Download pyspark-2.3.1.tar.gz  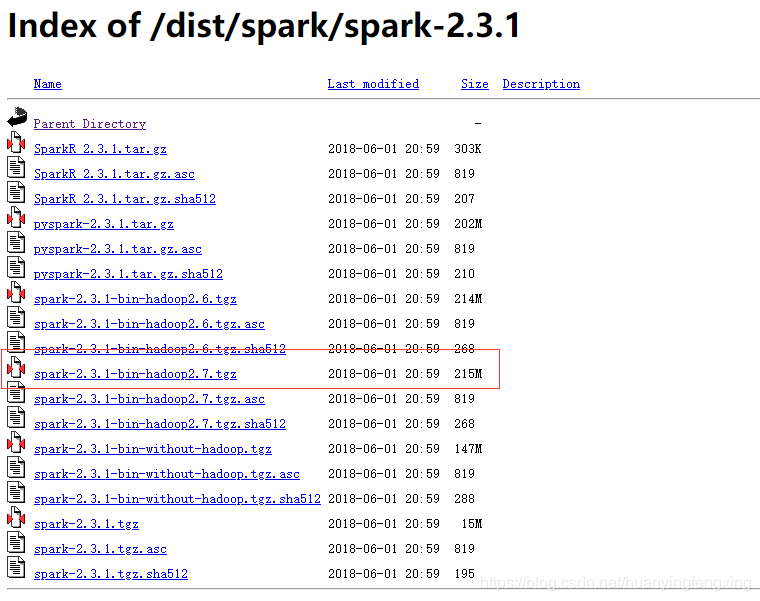104,224
